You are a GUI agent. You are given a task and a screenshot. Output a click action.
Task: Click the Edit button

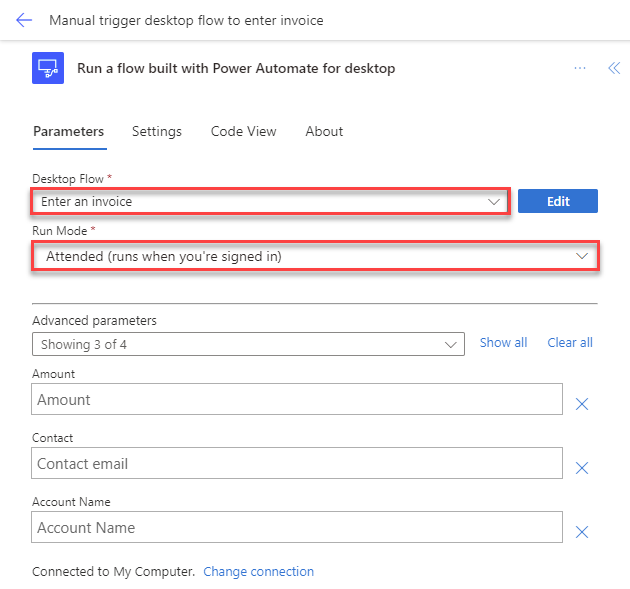(x=558, y=201)
